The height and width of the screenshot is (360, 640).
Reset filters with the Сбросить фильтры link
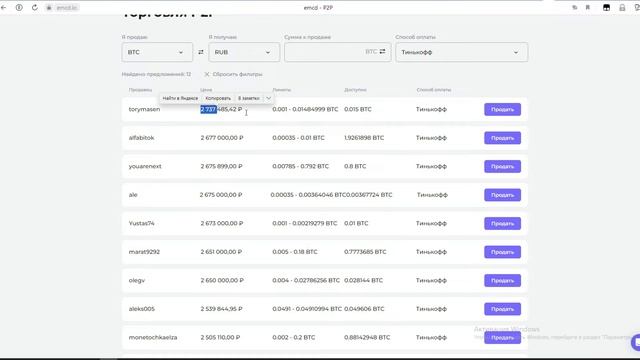[233, 74]
